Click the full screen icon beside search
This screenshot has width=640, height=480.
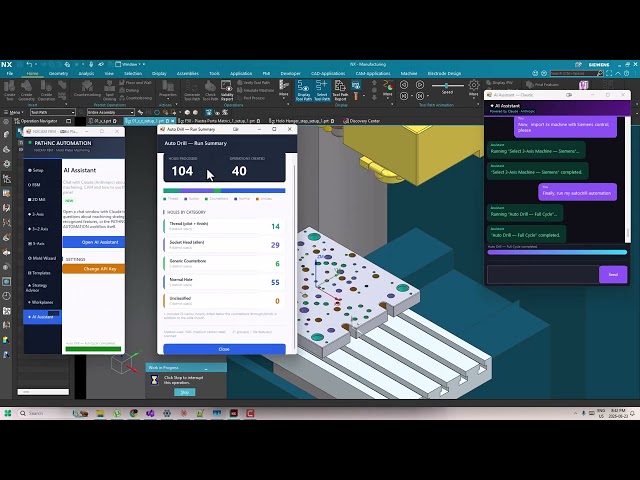(609, 73)
